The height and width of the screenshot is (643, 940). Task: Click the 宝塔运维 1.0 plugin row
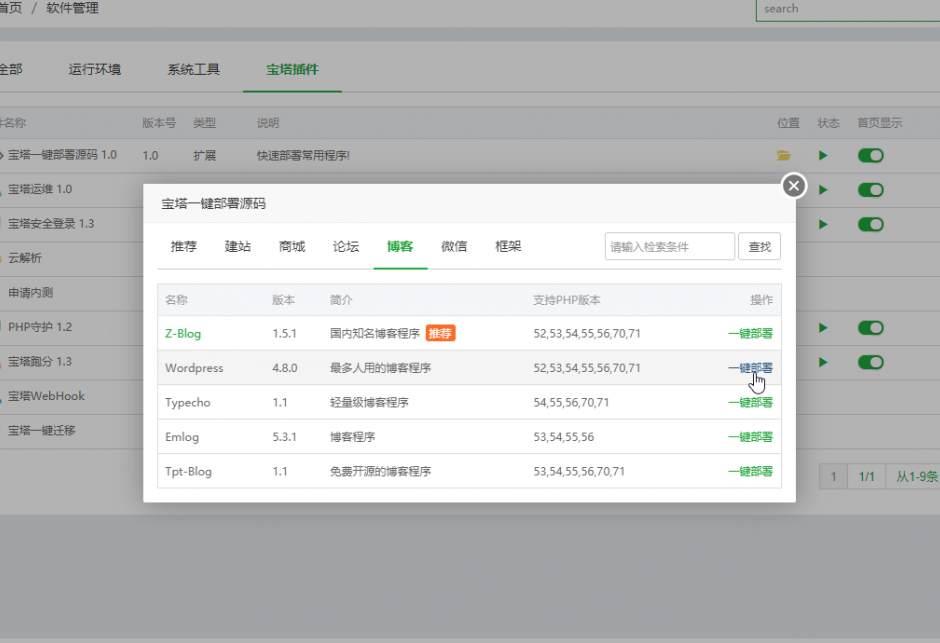coord(40,189)
